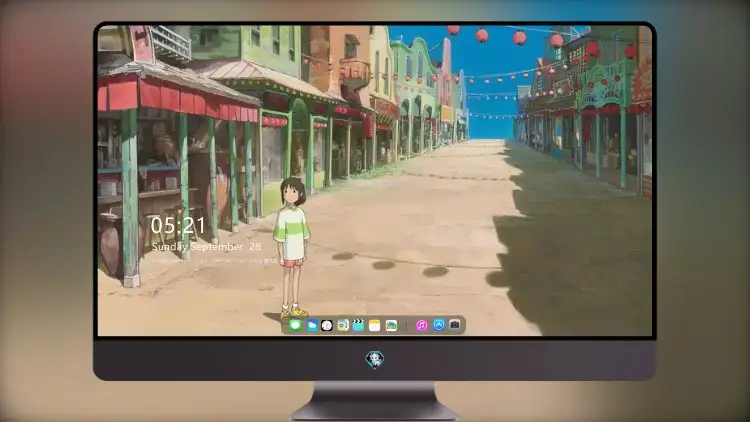Open the Camera icon in dock
Viewport: 750px width, 422px height.
454,325
